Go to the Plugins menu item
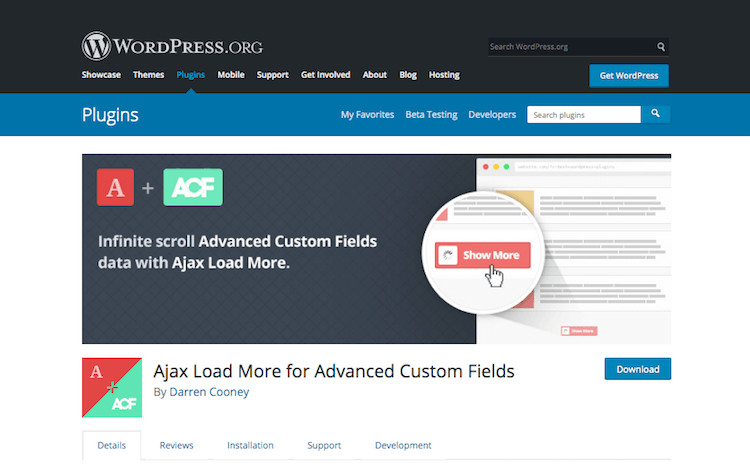 (x=190, y=75)
